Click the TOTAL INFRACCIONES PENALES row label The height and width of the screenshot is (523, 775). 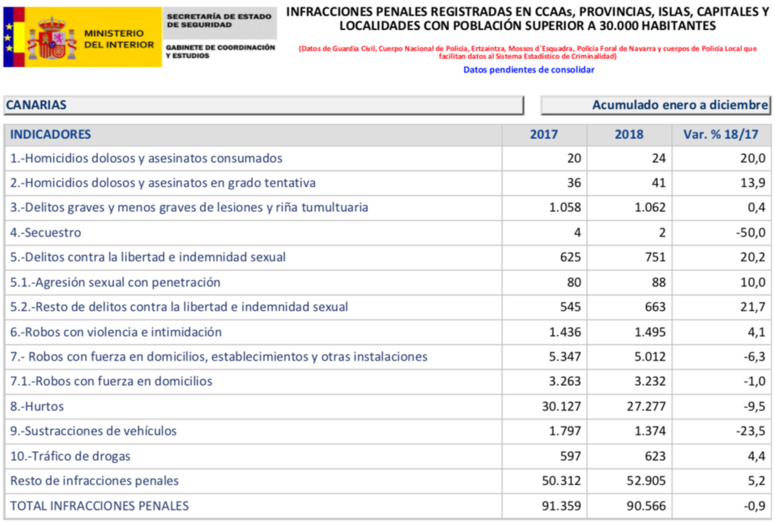tap(99, 506)
